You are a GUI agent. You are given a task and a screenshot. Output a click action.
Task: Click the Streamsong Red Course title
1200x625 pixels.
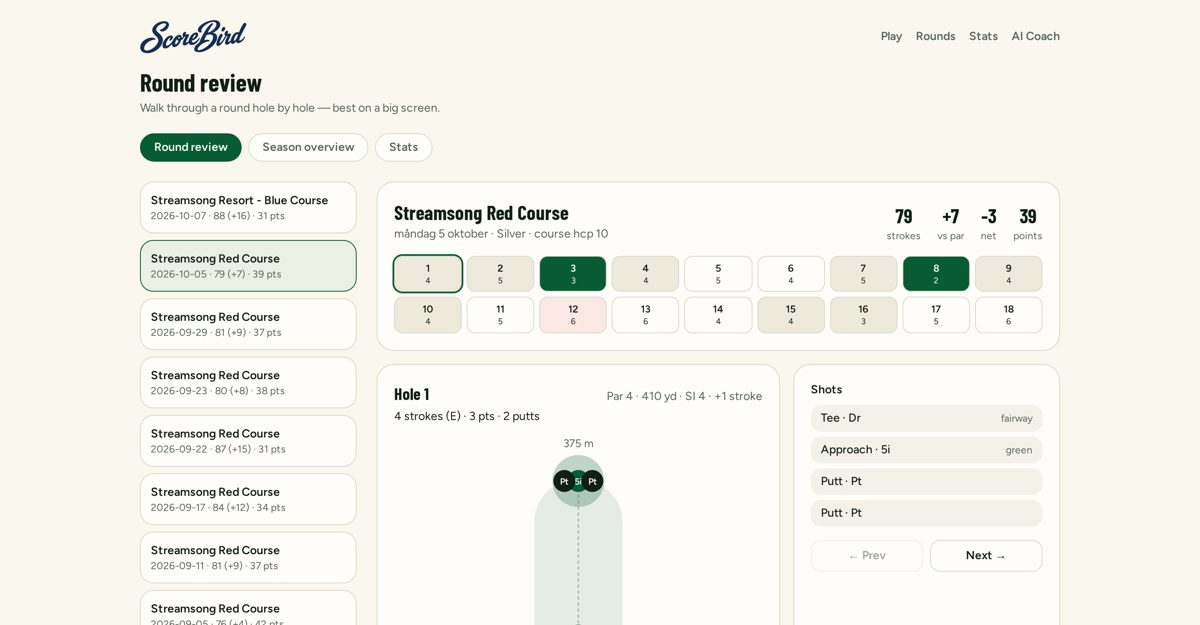tap(481, 213)
